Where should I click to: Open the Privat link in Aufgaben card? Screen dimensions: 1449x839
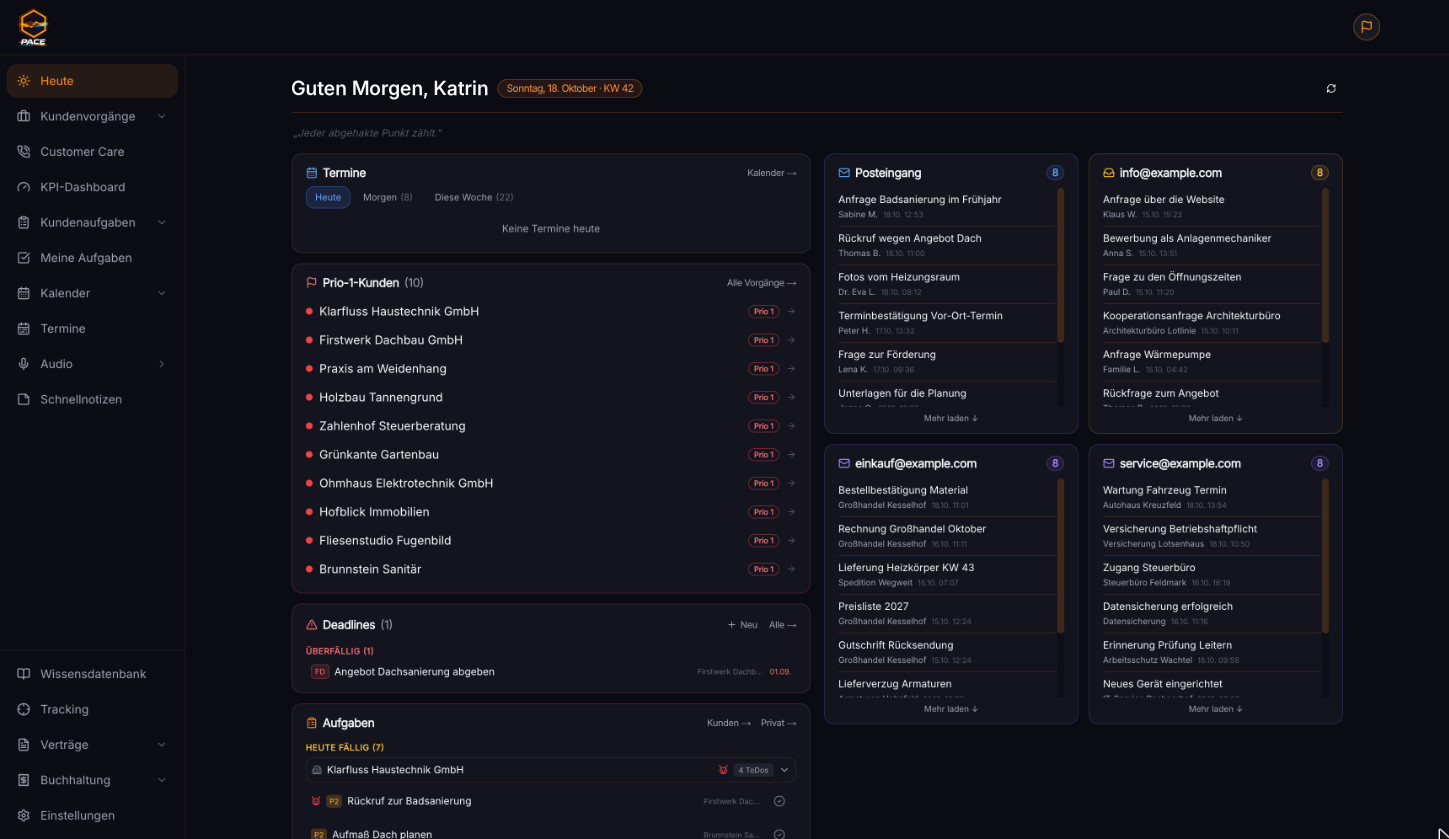click(x=779, y=723)
